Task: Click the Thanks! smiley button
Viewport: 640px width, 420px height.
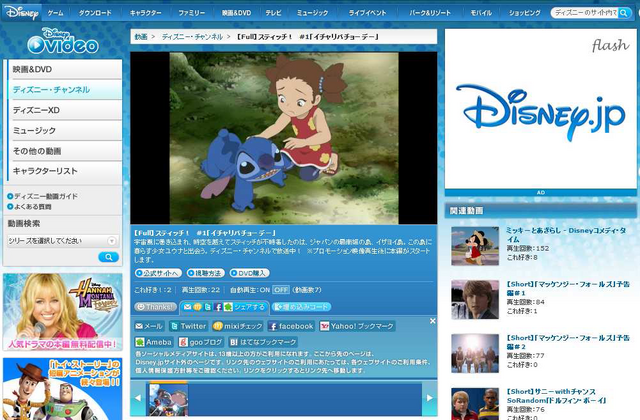Action: tap(156, 307)
